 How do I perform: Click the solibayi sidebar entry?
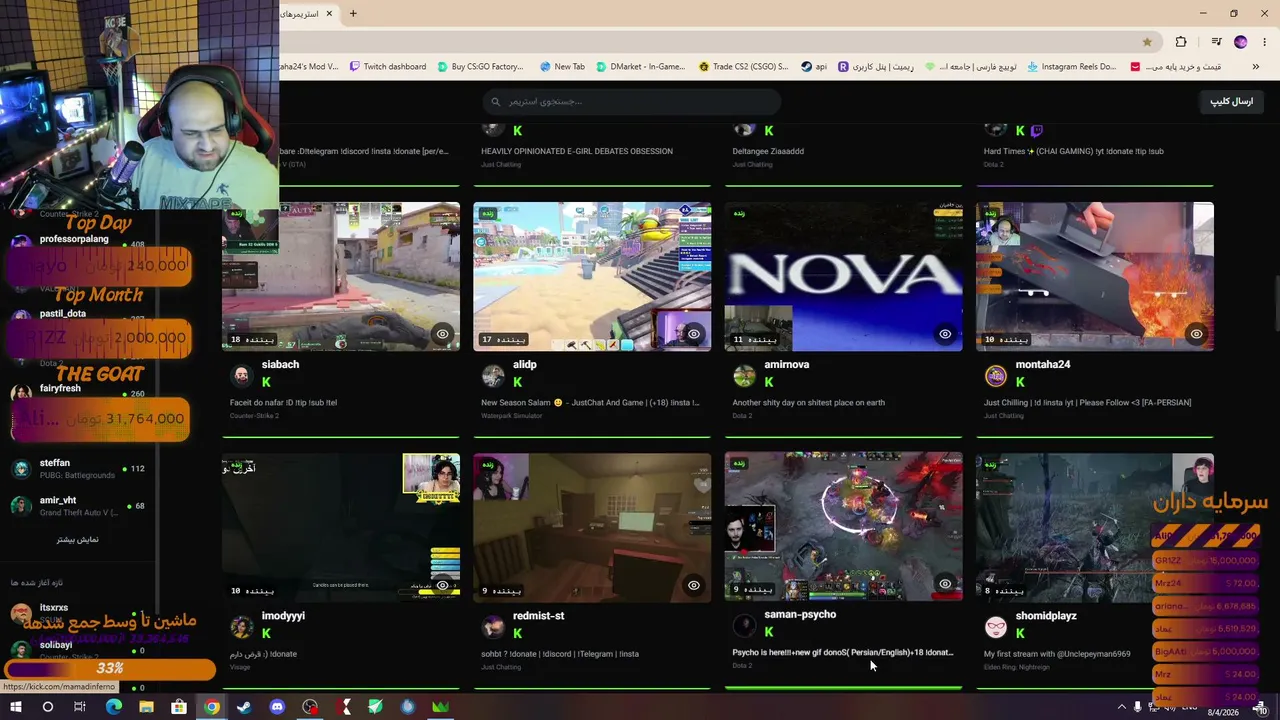[x=78, y=650]
